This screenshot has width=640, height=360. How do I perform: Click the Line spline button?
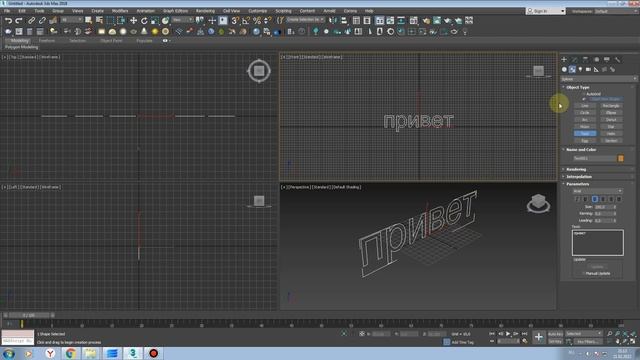click(x=585, y=106)
